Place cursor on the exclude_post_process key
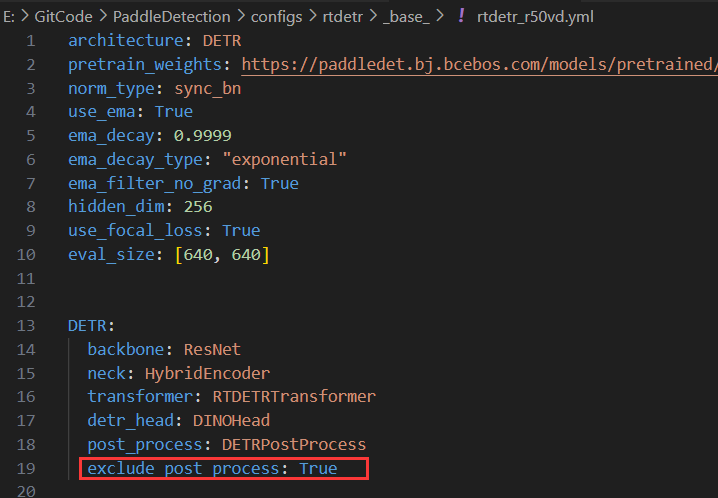 (x=188, y=468)
